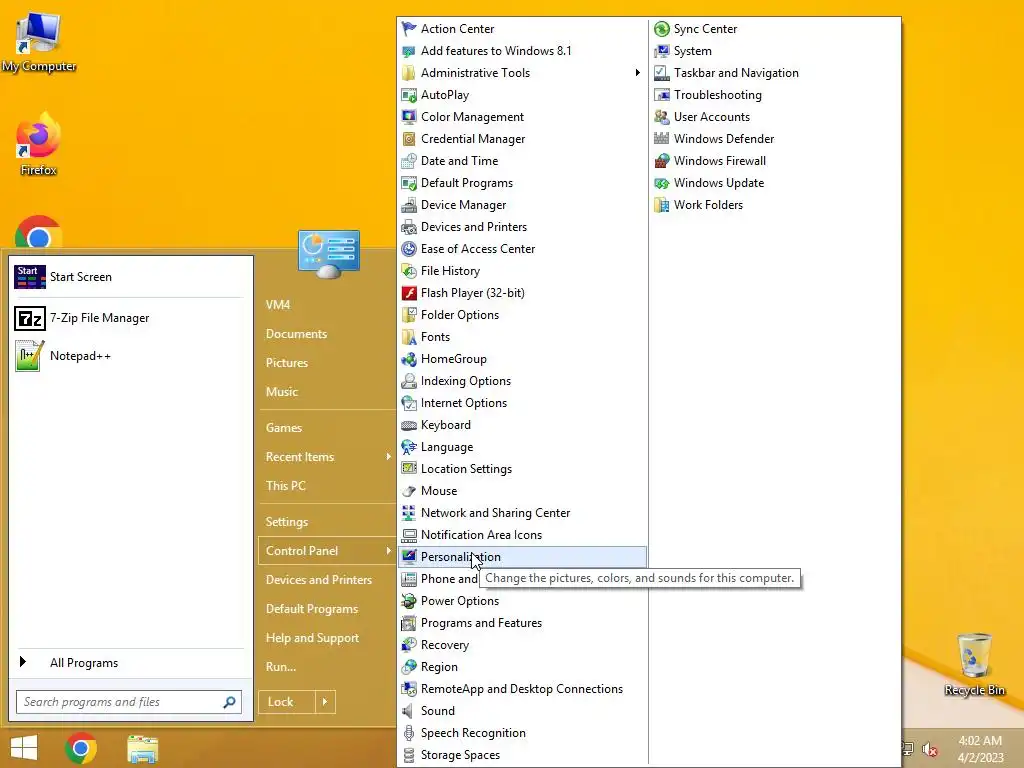Expand Administrative Tools submenu arrow

[x=637, y=72]
